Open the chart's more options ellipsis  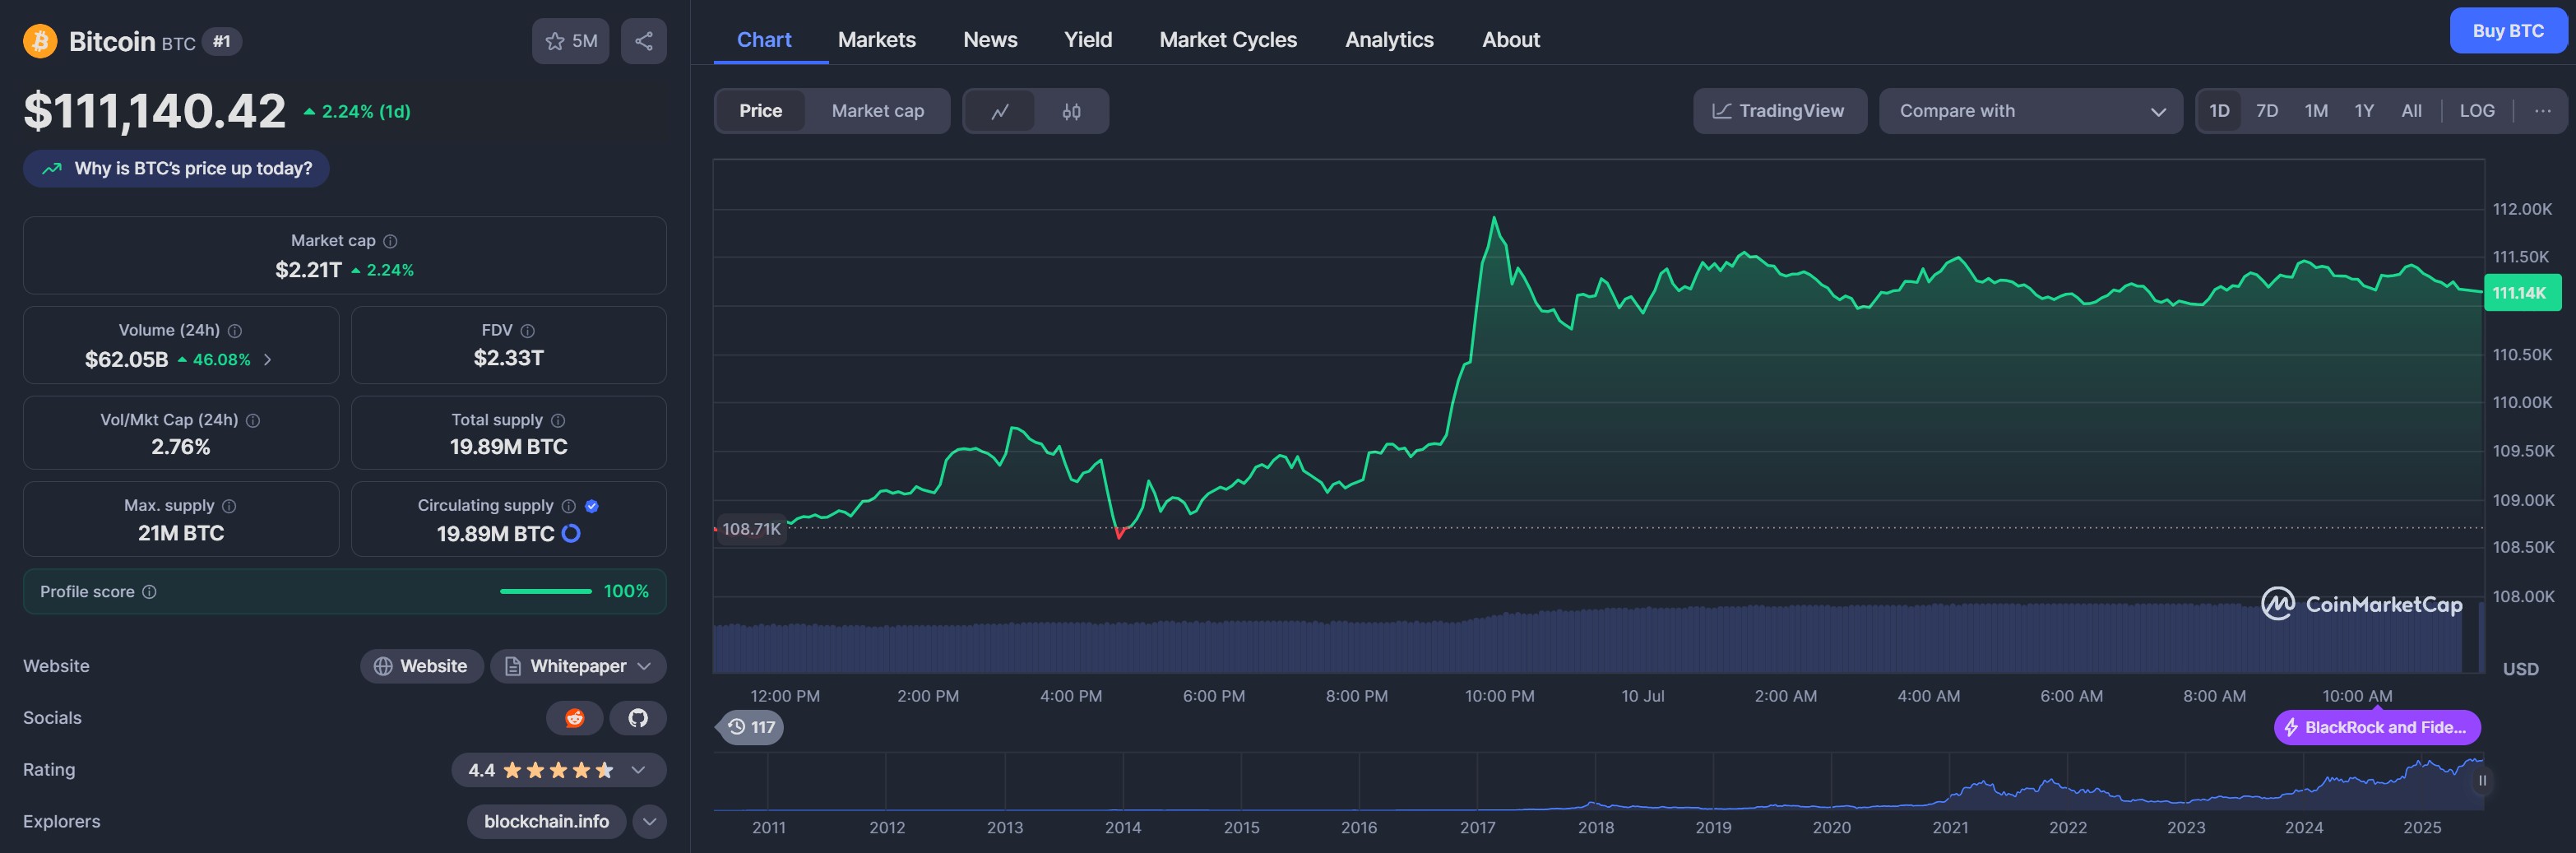point(2542,111)
